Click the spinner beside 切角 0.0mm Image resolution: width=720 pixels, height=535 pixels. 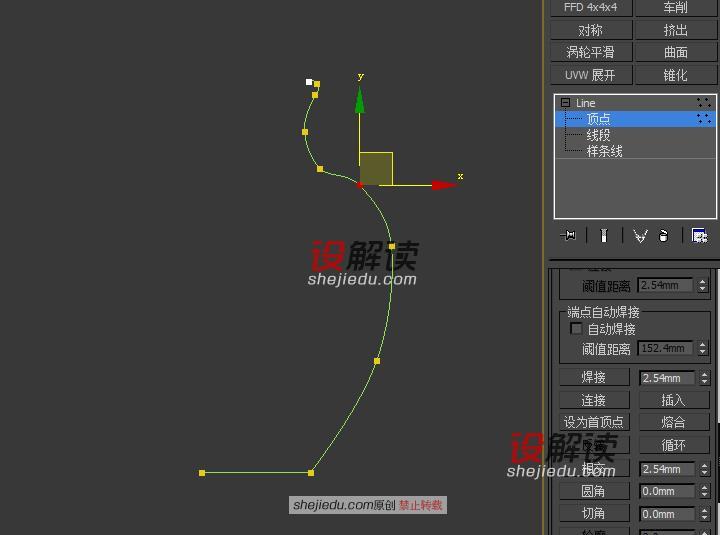704,514
